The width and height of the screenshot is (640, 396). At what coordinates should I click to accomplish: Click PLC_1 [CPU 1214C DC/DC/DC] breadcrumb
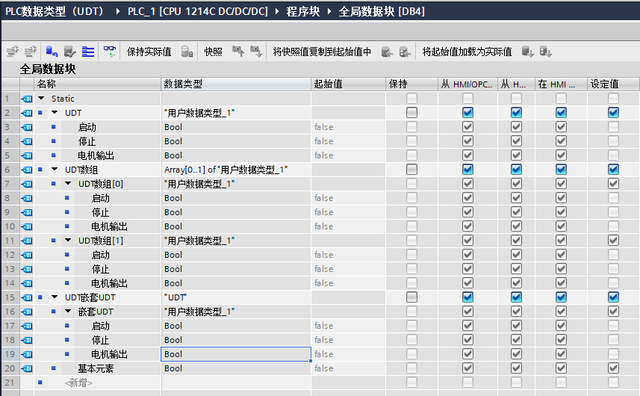click(x=198, y=11)
